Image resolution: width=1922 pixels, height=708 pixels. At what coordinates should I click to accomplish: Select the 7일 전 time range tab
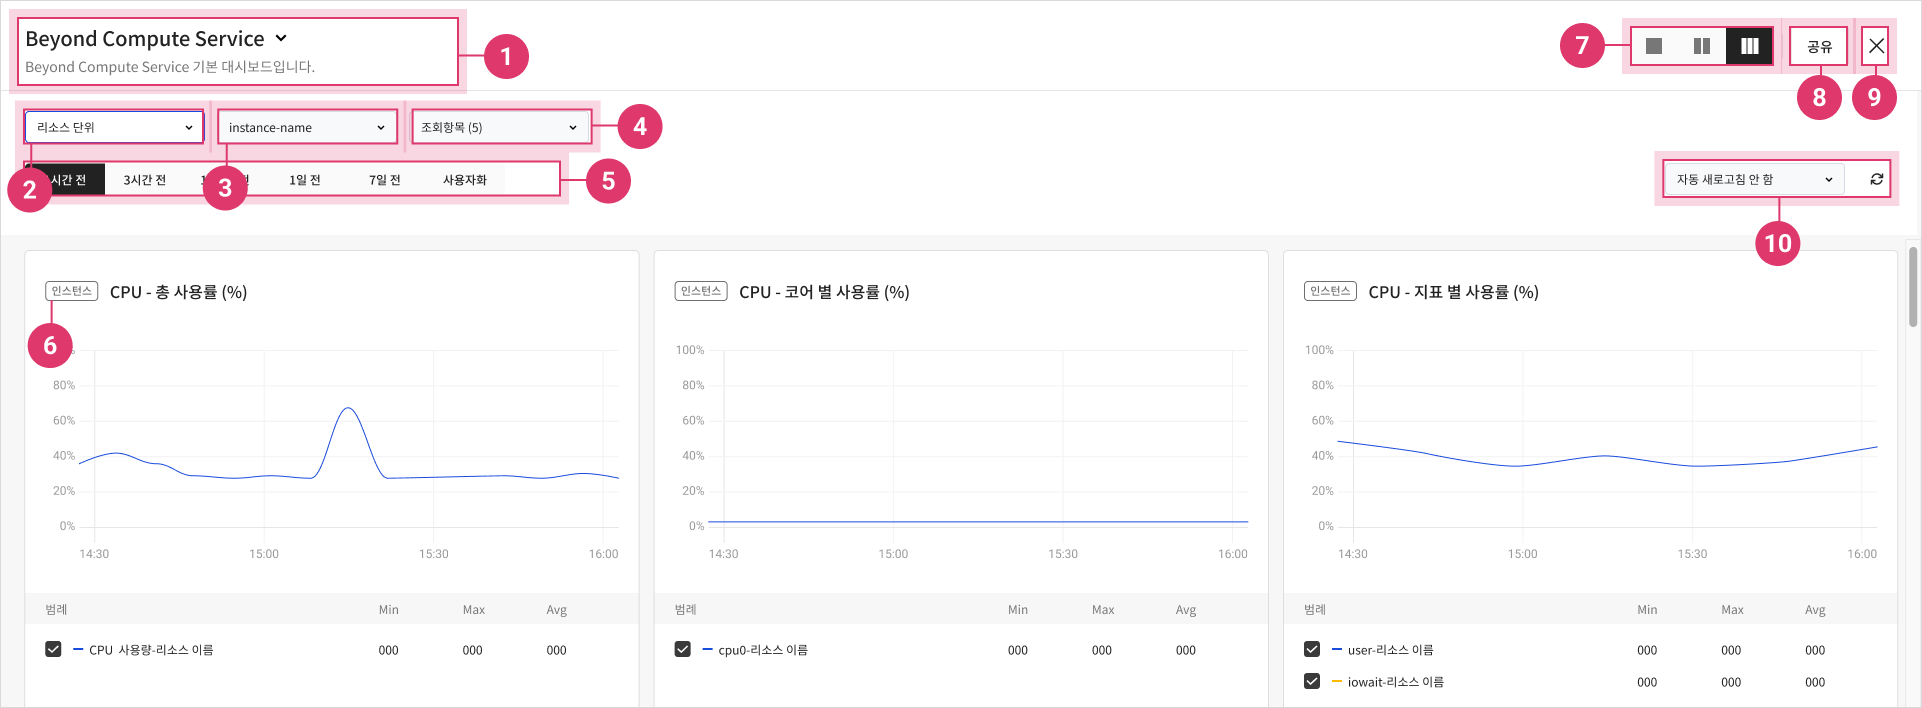pos(385,180)
